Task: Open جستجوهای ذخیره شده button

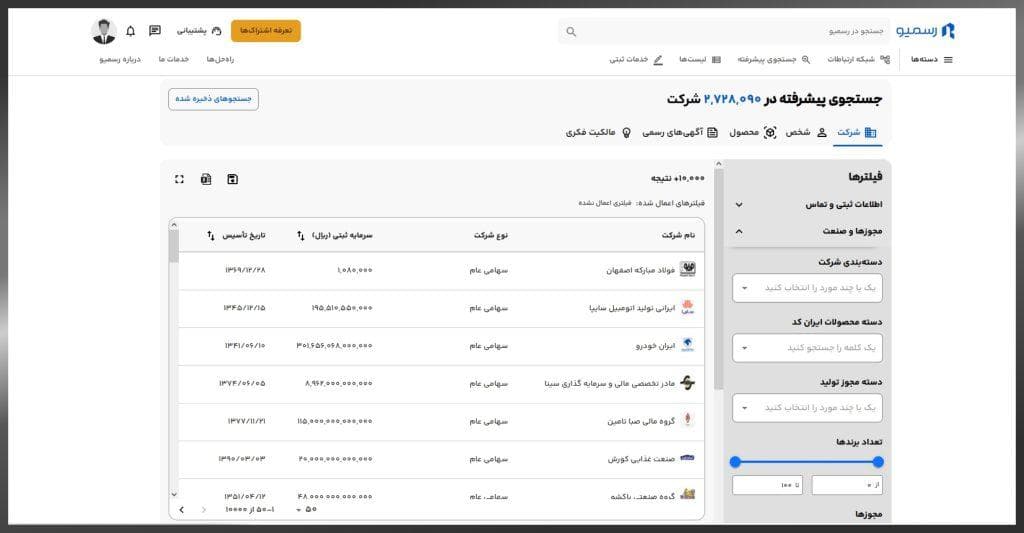Action: (214, 99)
